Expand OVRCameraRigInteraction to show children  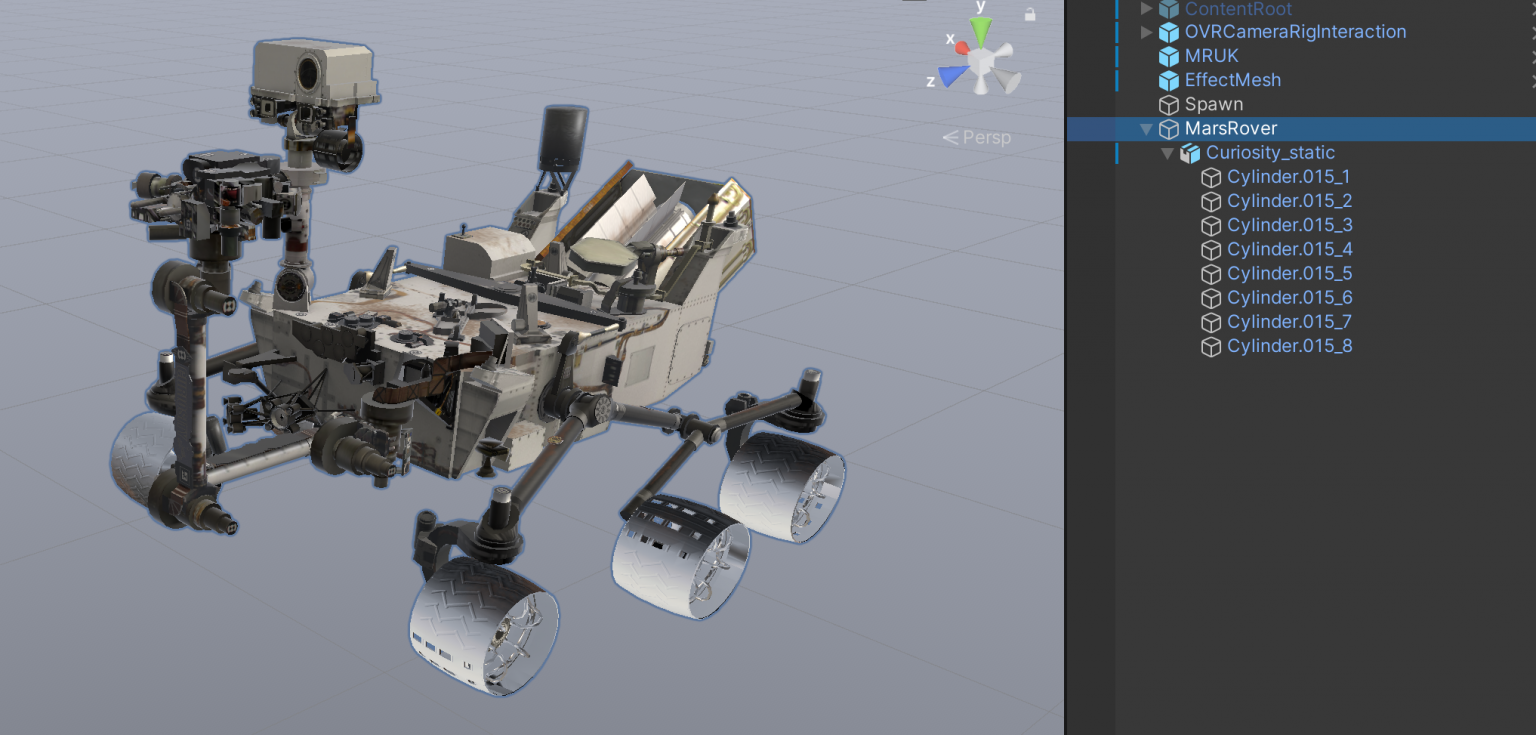tap(1146, 32)
